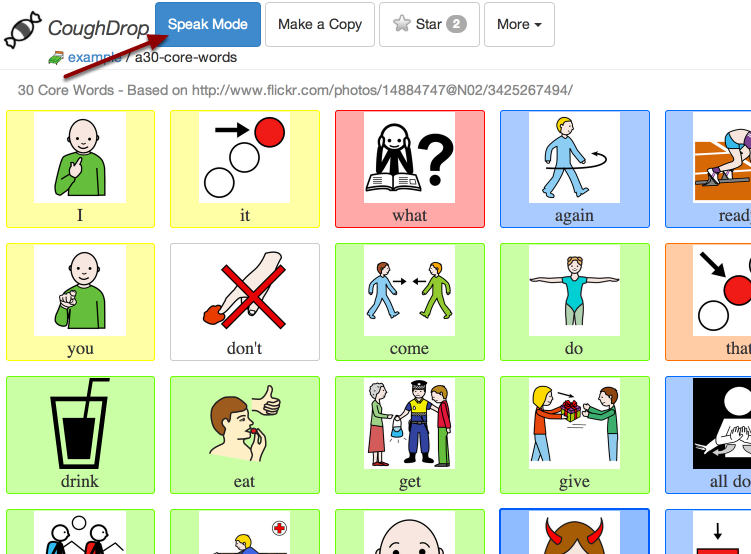Select the bottom-row down-arrow symbol tile

point(708,531)
